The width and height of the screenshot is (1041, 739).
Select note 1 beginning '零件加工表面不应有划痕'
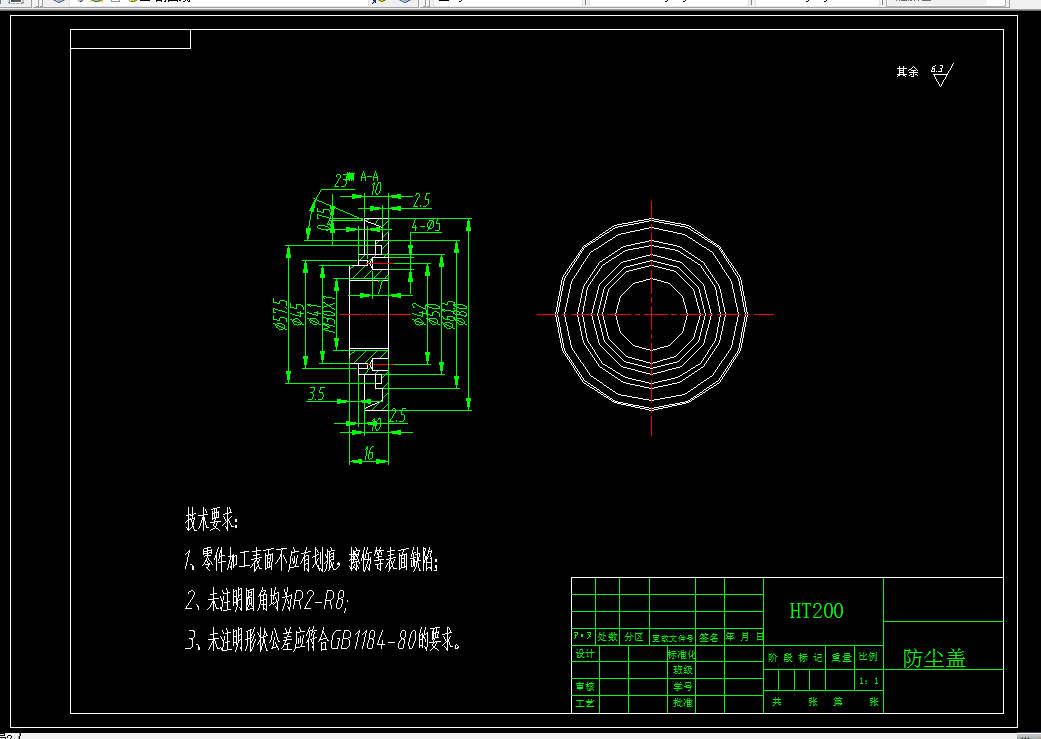click(x=311, y=560)
